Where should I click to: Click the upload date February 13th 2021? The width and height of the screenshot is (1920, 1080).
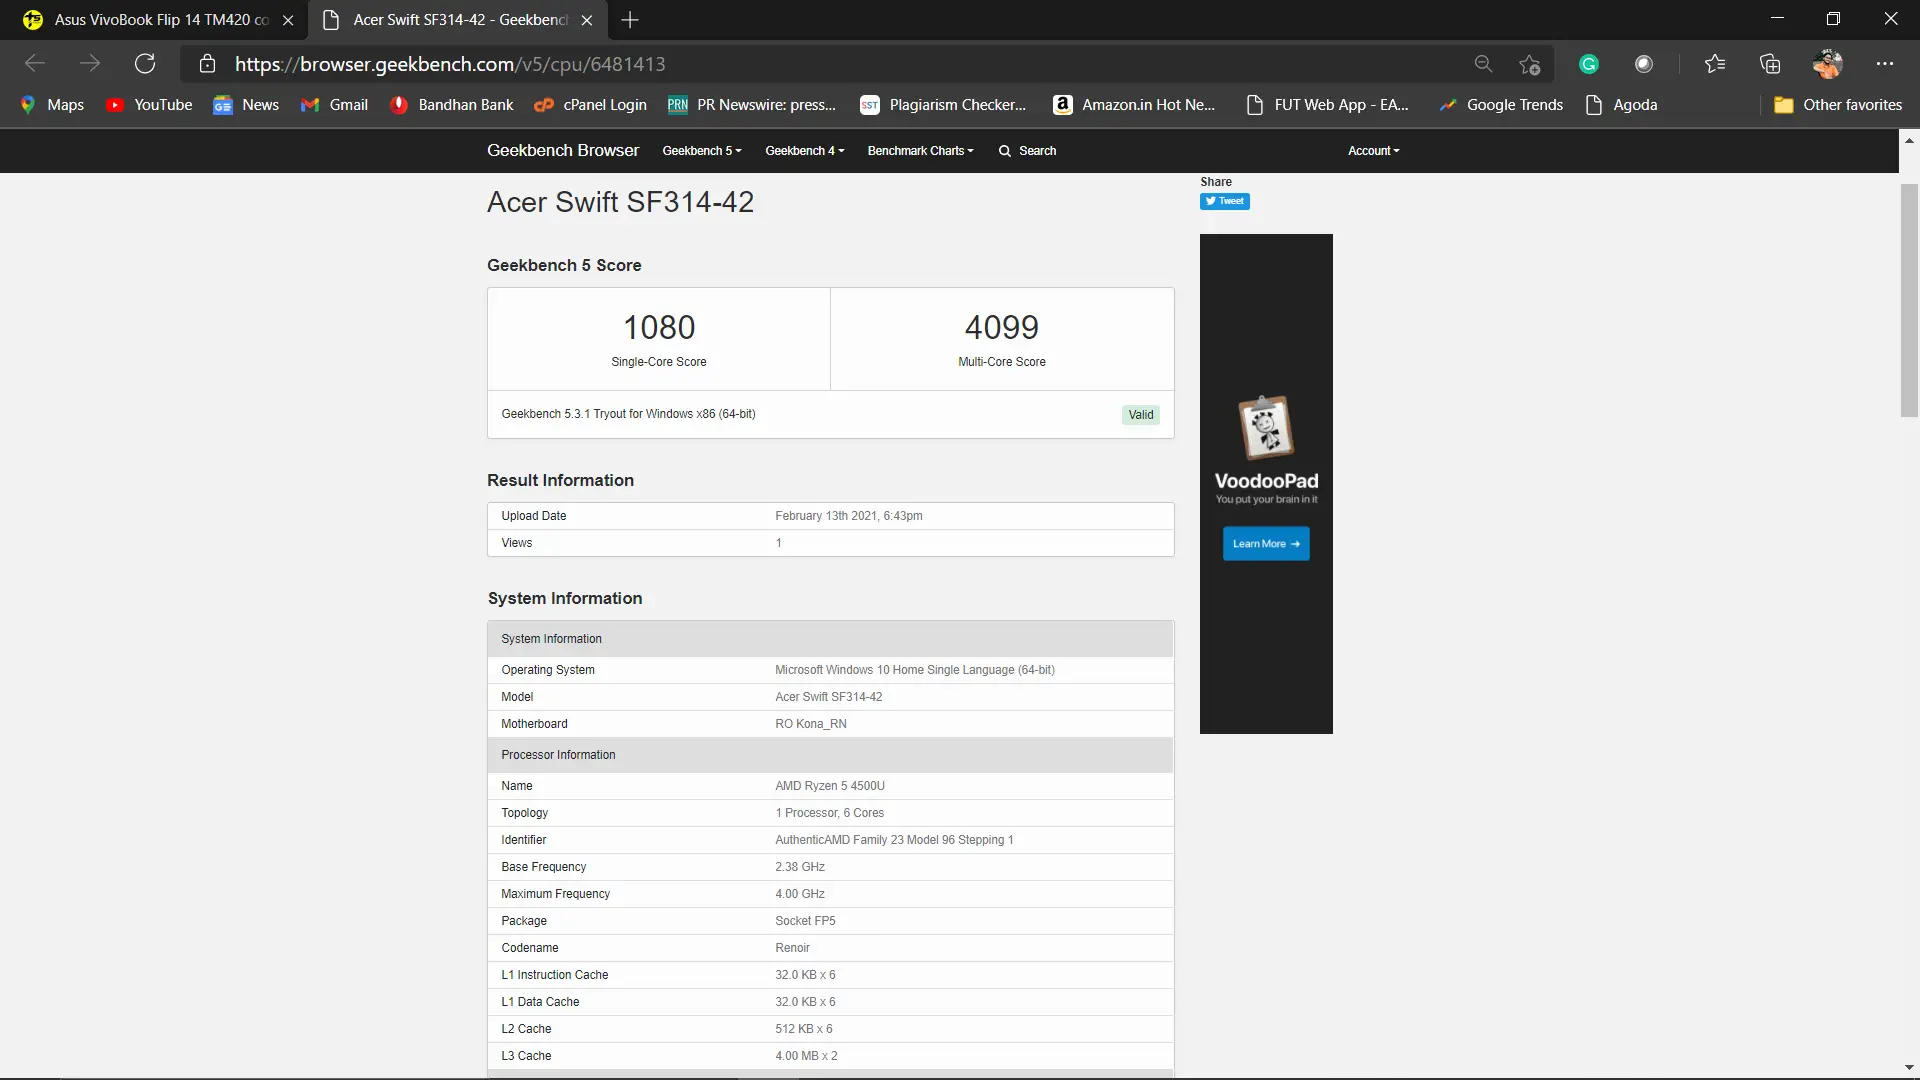pos(849,516)
